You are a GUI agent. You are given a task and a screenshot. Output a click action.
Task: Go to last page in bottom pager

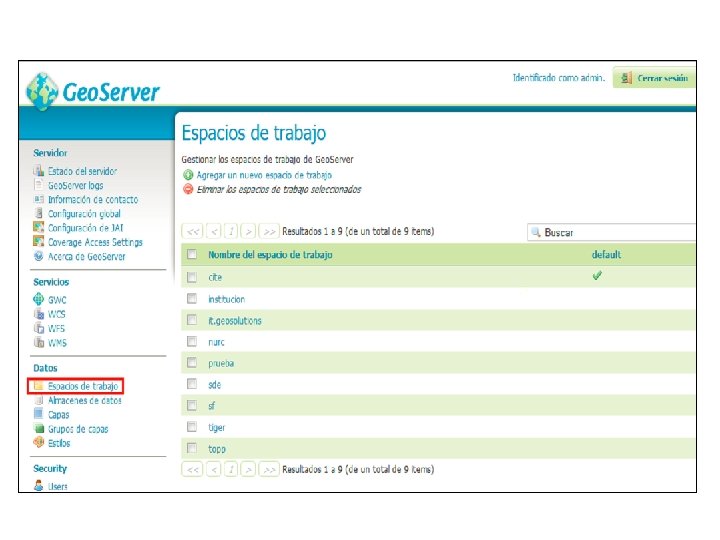tap(269, 469)
